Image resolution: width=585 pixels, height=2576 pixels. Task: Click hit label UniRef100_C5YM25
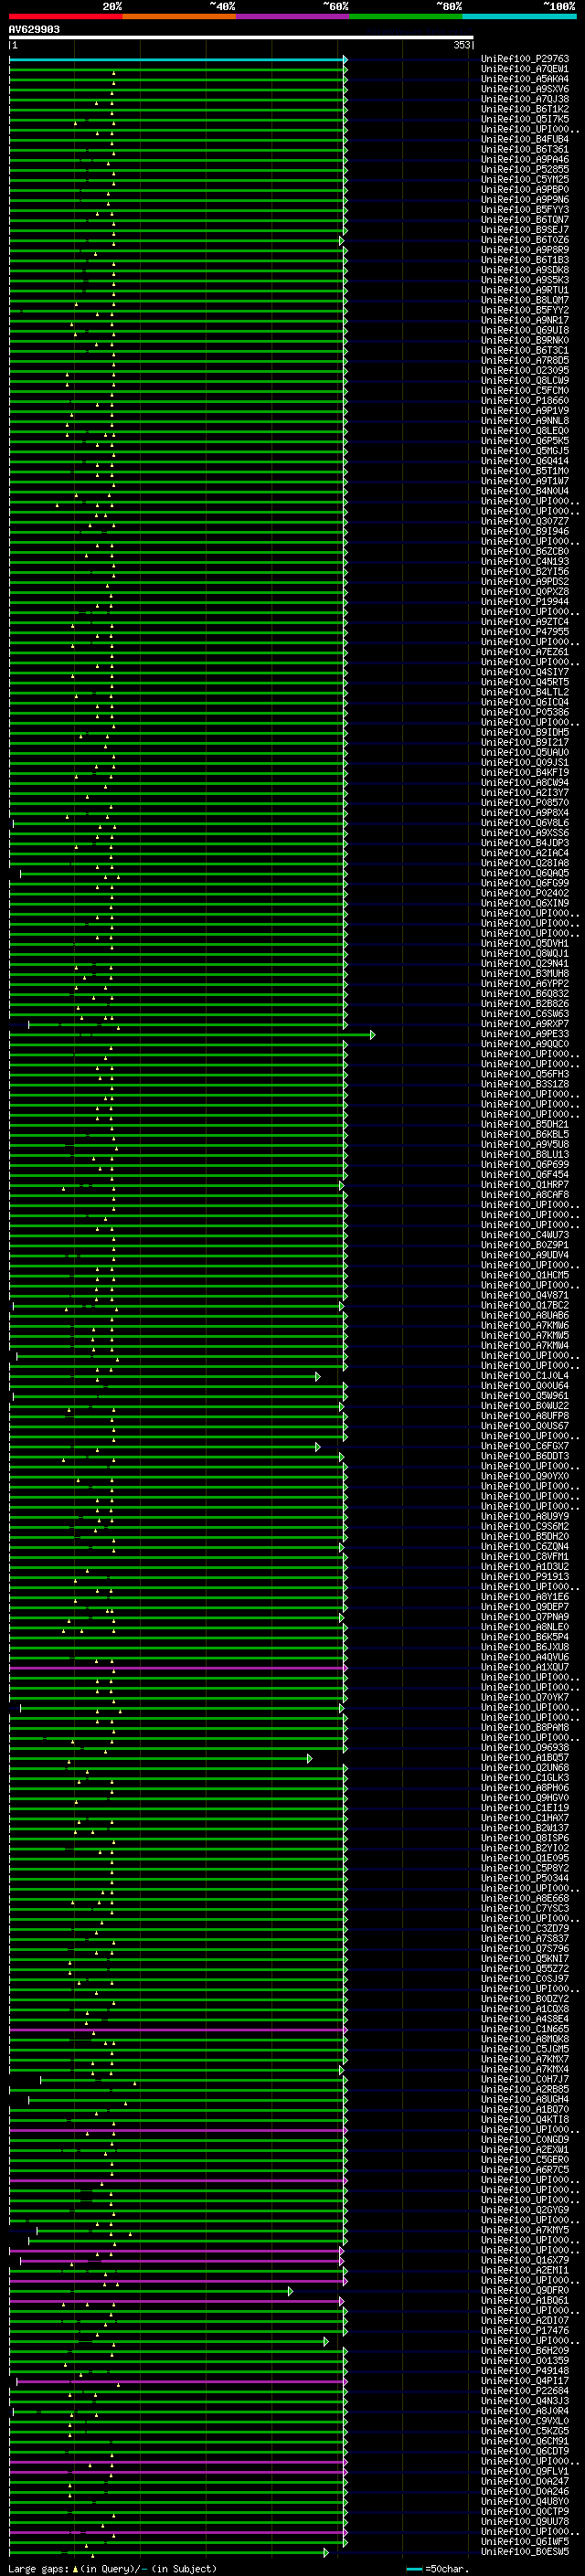(x=525, y=180)
